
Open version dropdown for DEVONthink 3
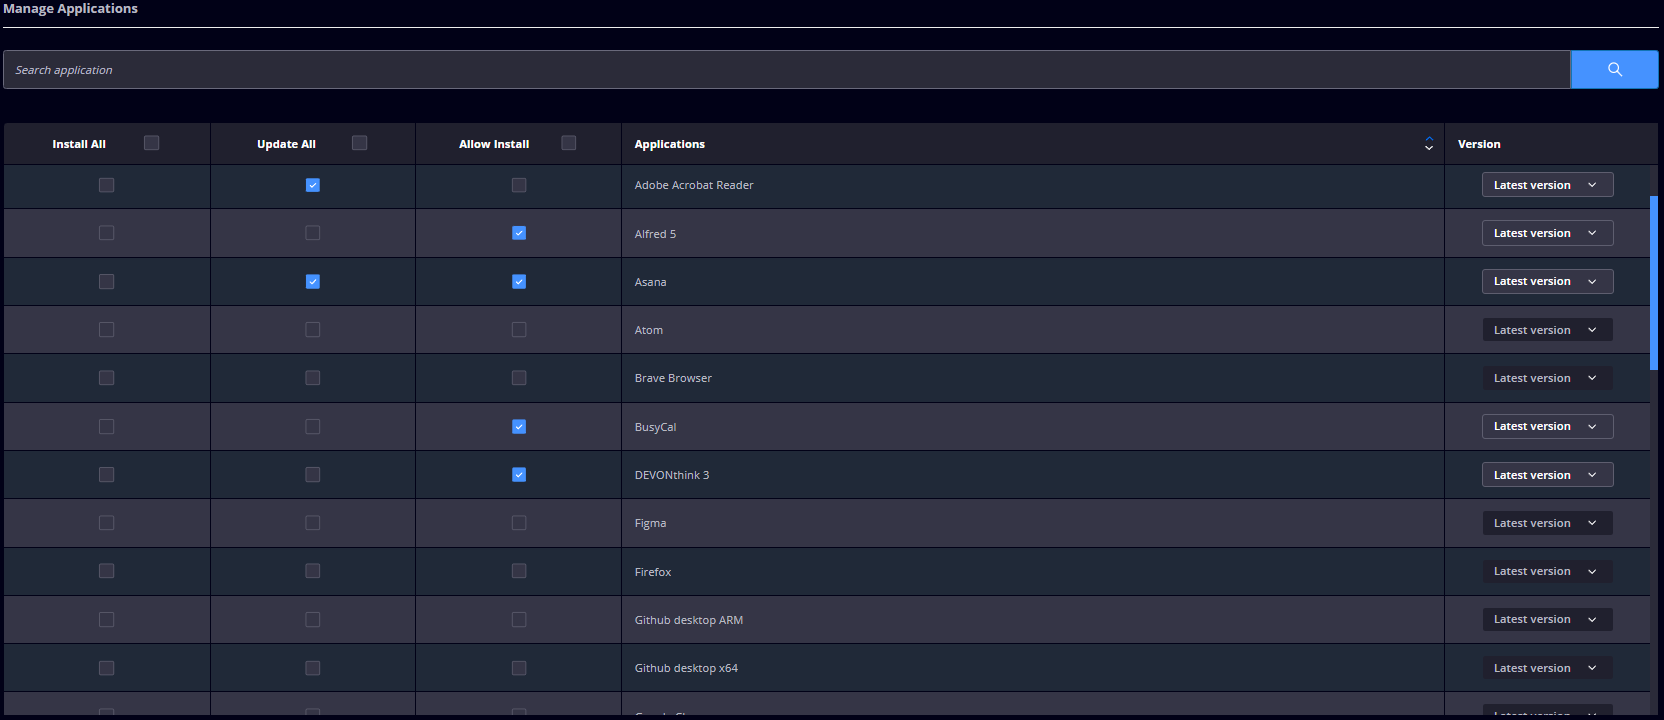(x=1547, y=475)
